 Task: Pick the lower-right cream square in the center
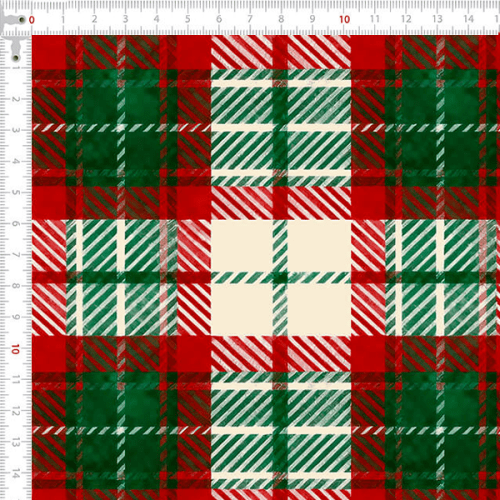pos(319,310)
